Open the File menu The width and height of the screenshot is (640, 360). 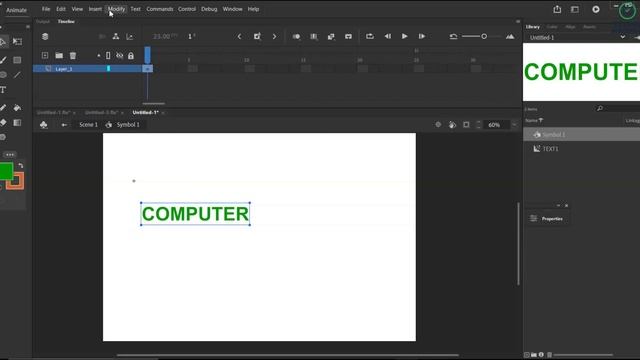pyautogui.click(x=46, y=9)
